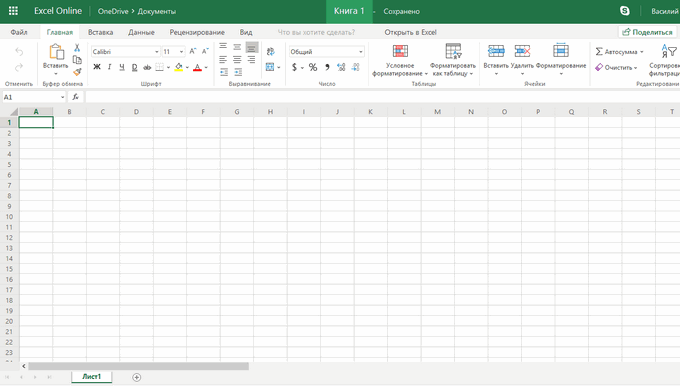Viewport: 680px width, 386px height.
Task: Expand the Name Box A1 dropdown
Action: point(62,97)
